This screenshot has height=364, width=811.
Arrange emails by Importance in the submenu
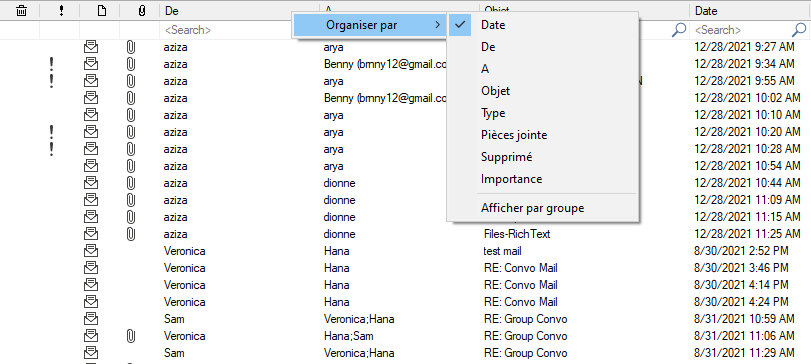pyautogui.click(x=543, y=179)
